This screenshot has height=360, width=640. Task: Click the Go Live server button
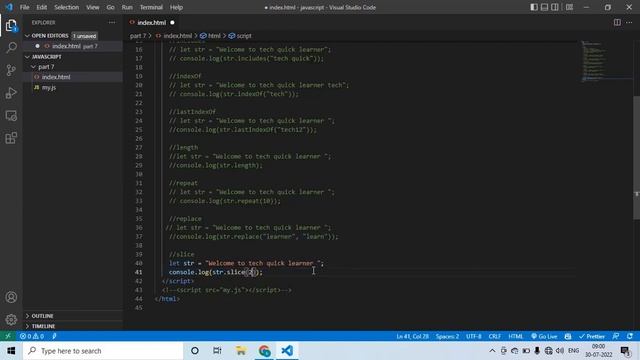coord(544,336)
